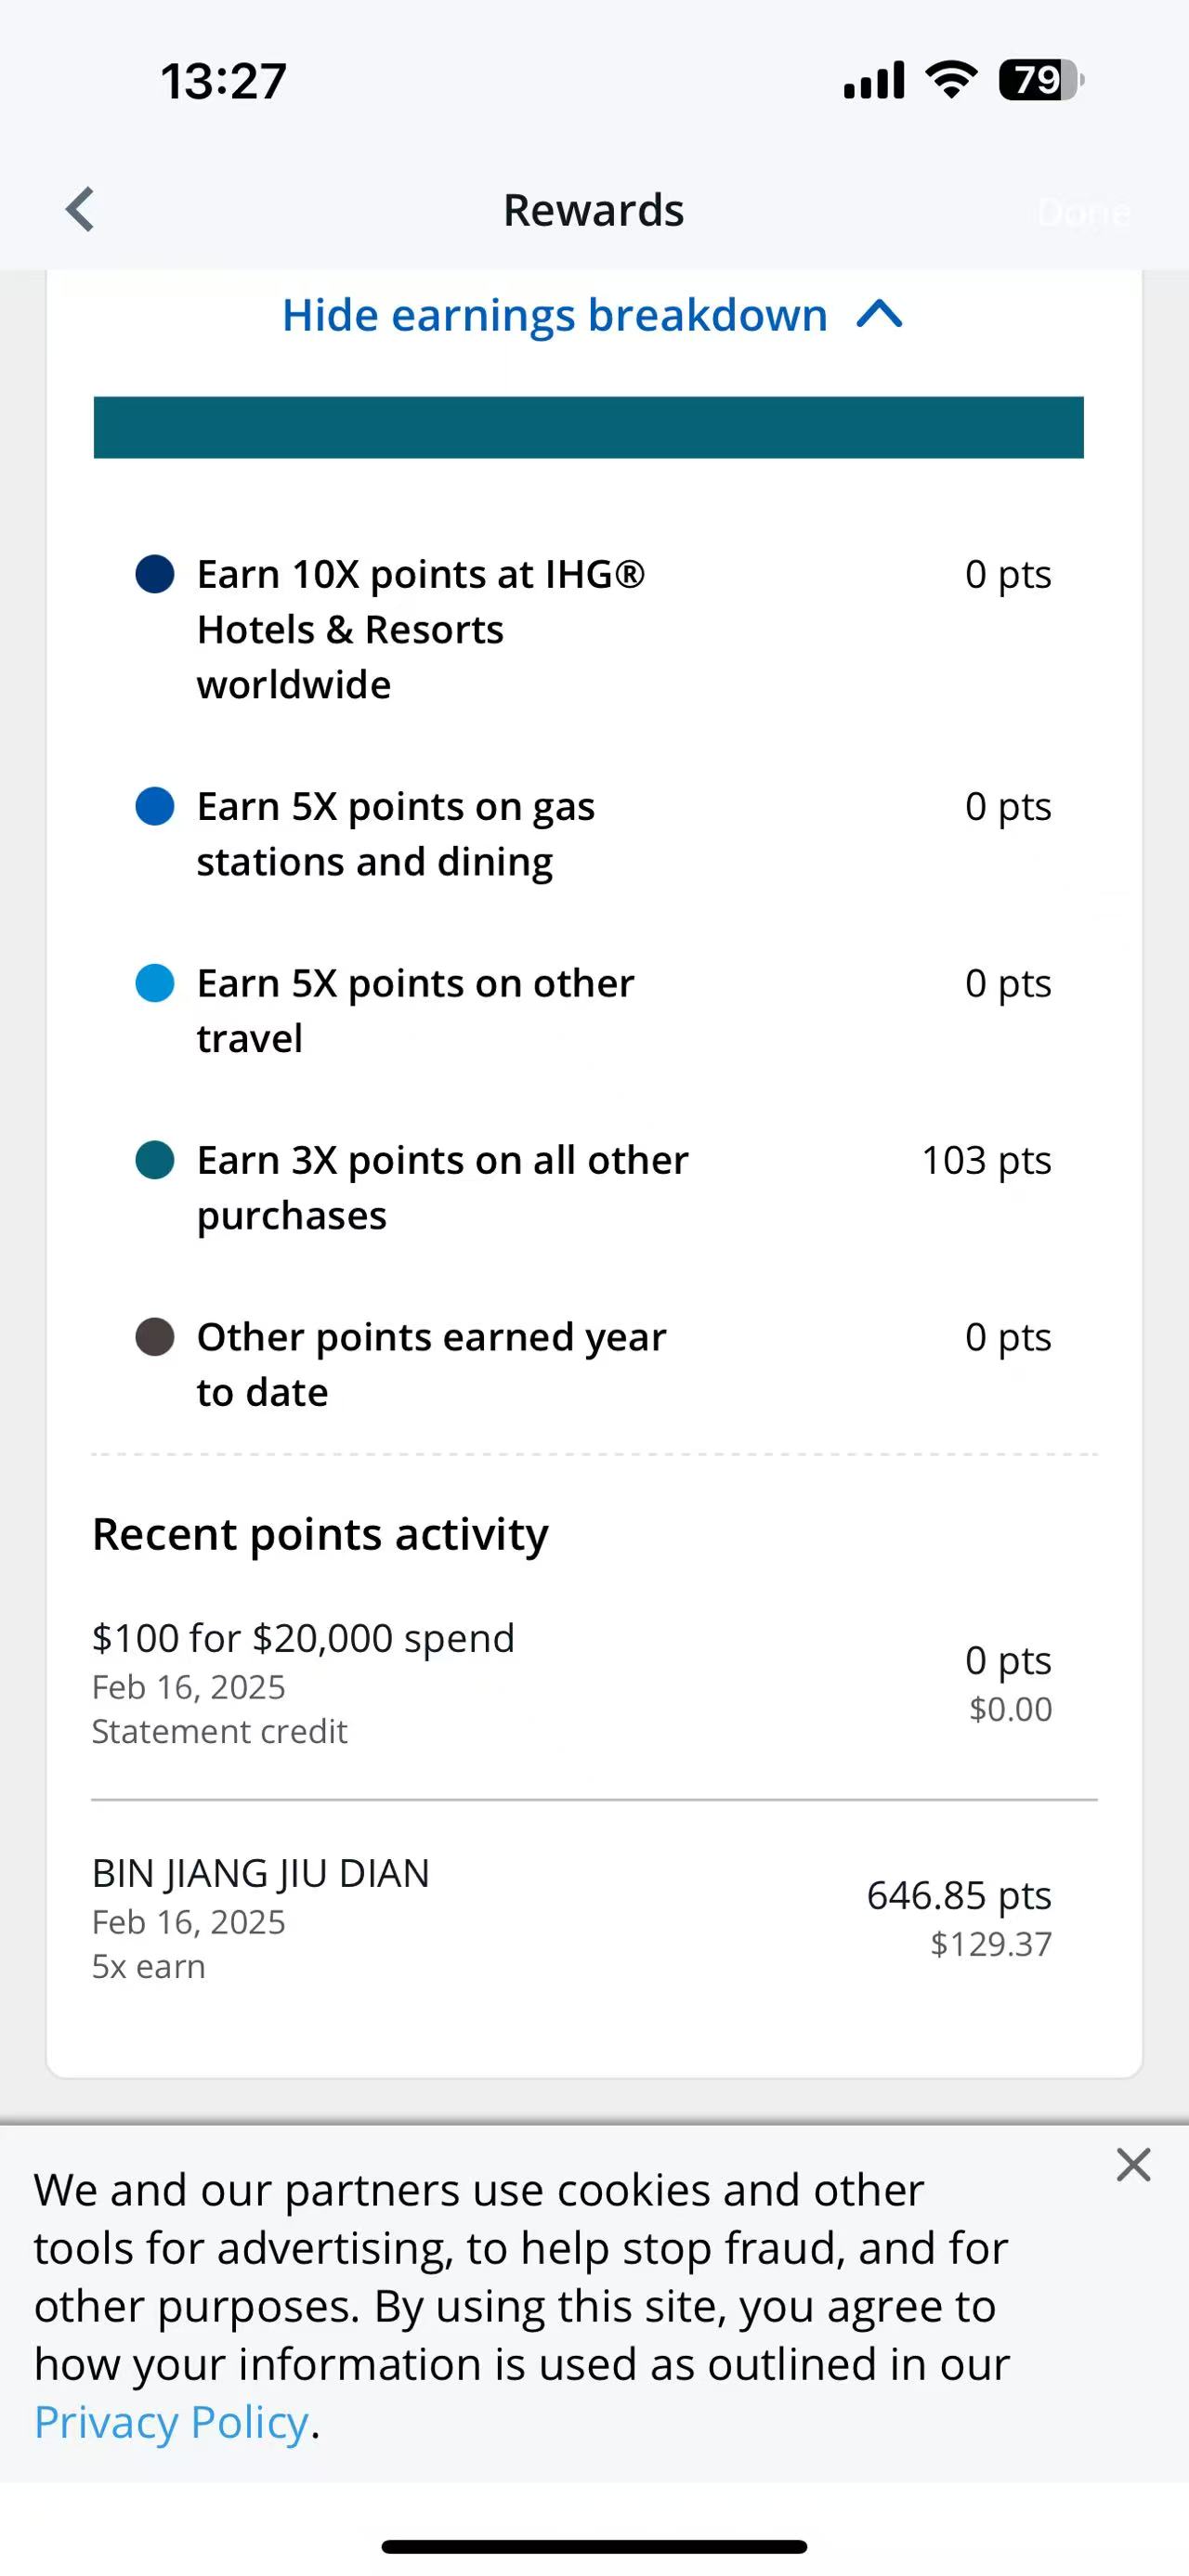Open the $100 for $20,000 spend entry
The height and width of the screenshot is (2576, 1189).
pyautogui.click(x=571, y=1683)
